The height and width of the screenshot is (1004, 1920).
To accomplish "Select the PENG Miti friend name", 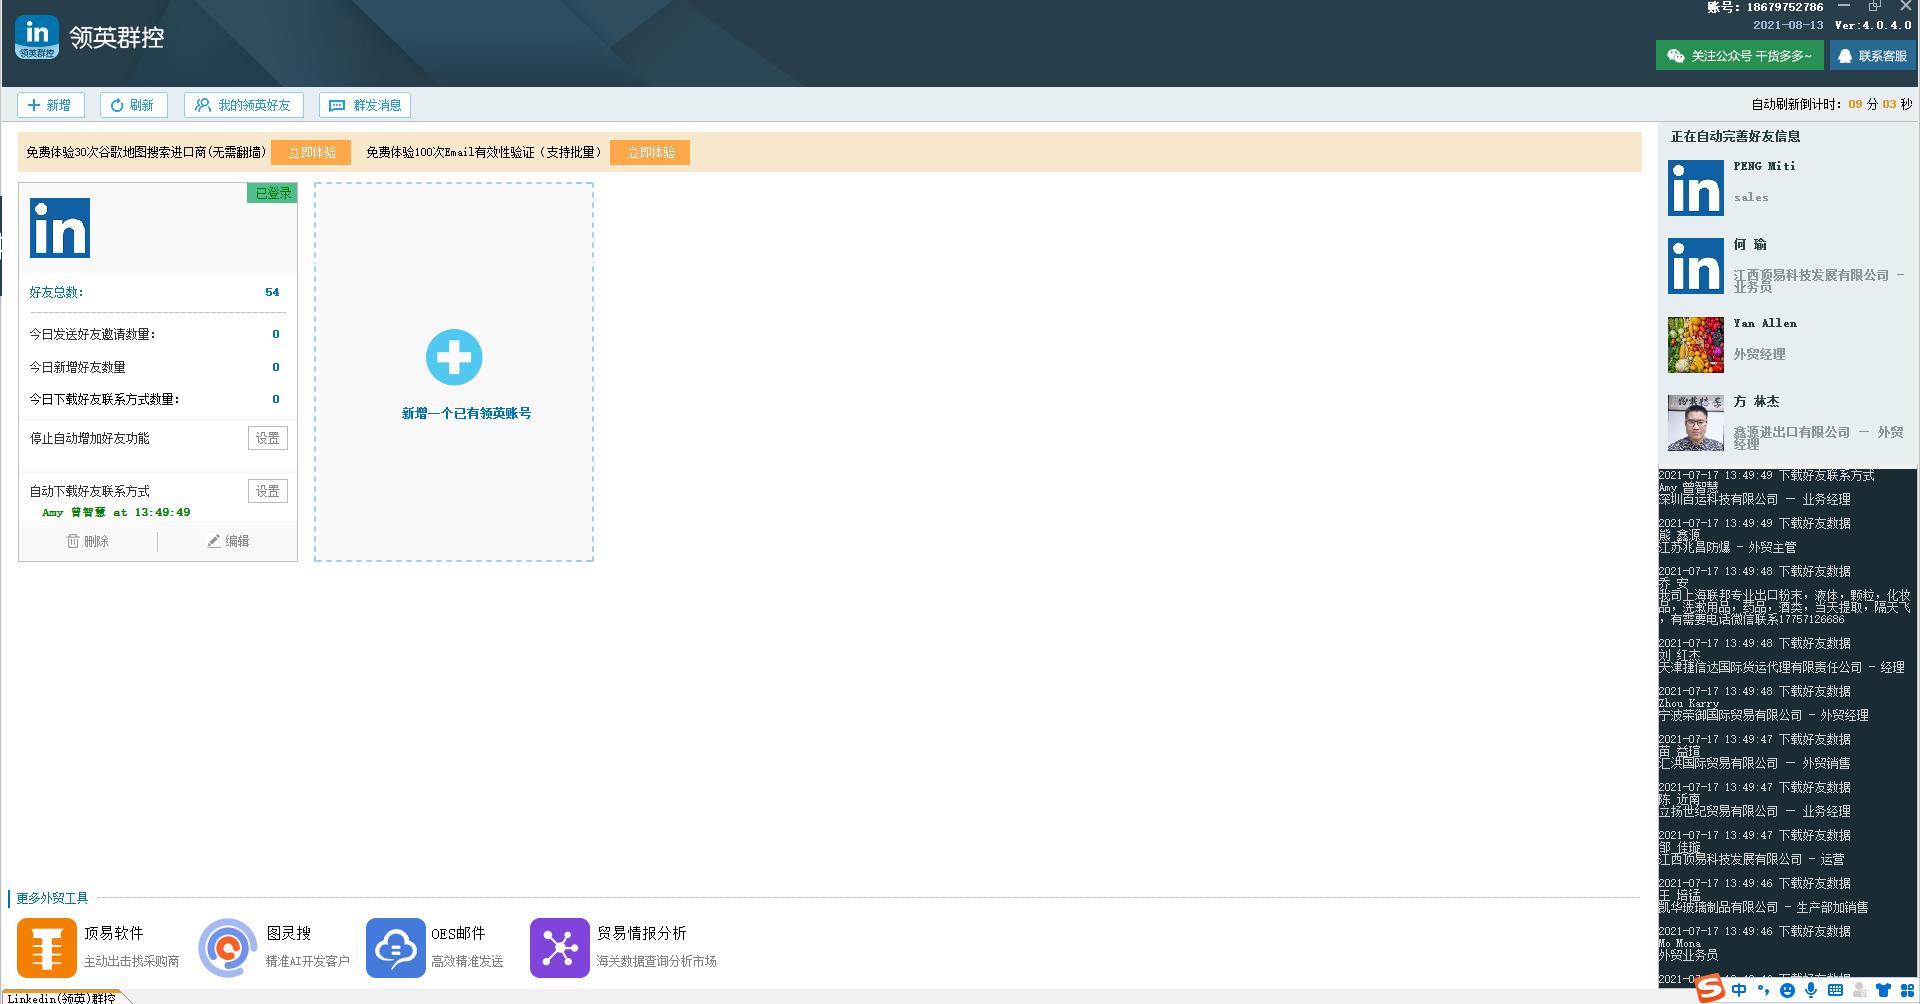I will (x=1764, y=166).
